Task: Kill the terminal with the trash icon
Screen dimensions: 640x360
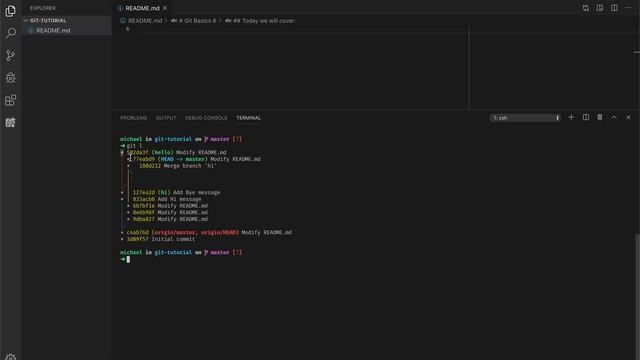Action: coord(600,118)
